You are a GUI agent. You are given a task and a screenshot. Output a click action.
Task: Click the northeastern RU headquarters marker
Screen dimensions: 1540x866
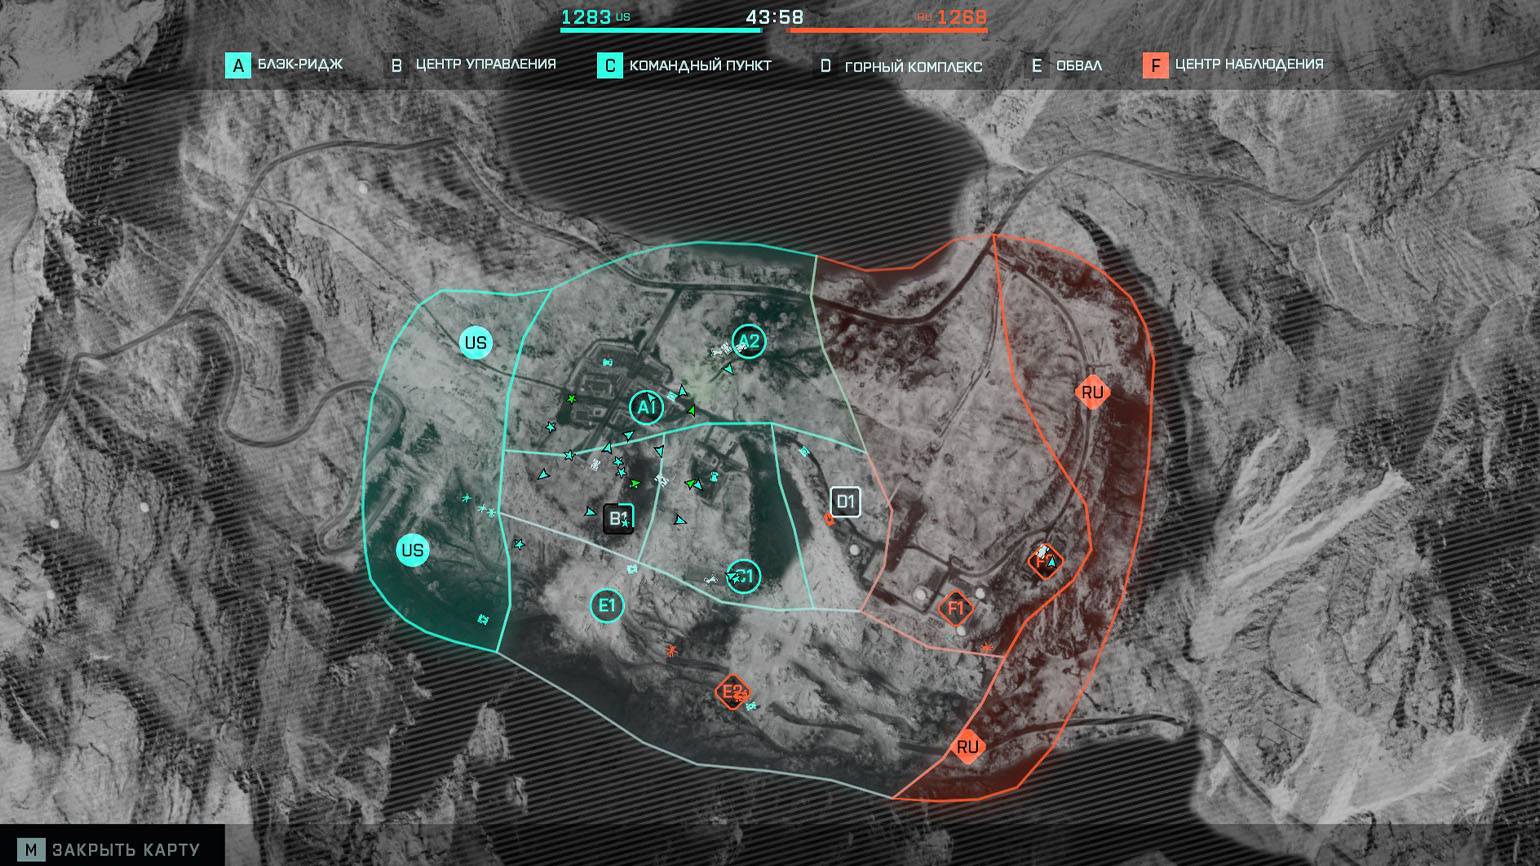1092,392
